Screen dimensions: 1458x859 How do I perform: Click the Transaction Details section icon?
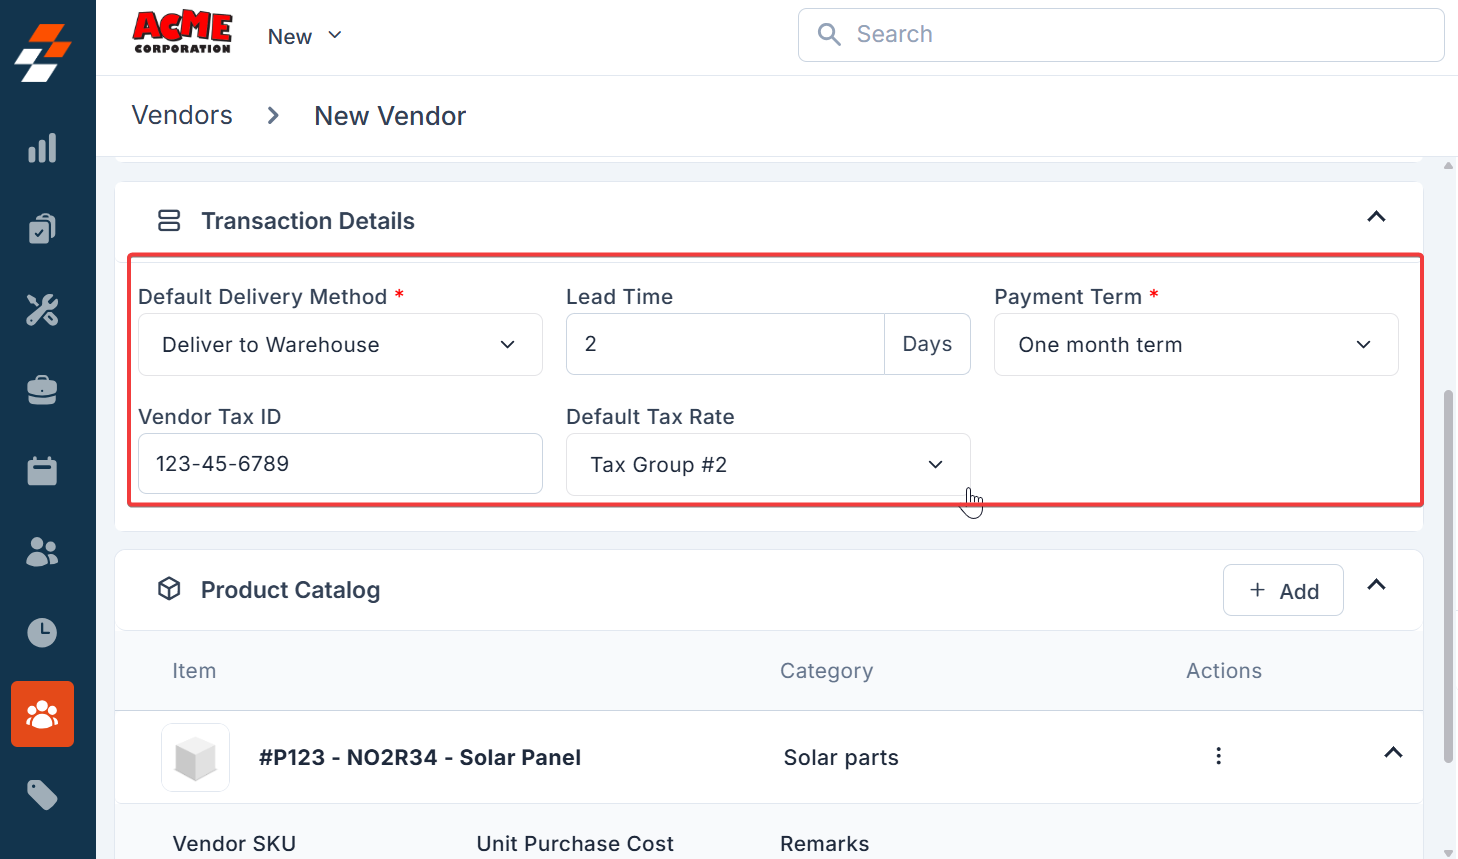[x=169, y=220]
